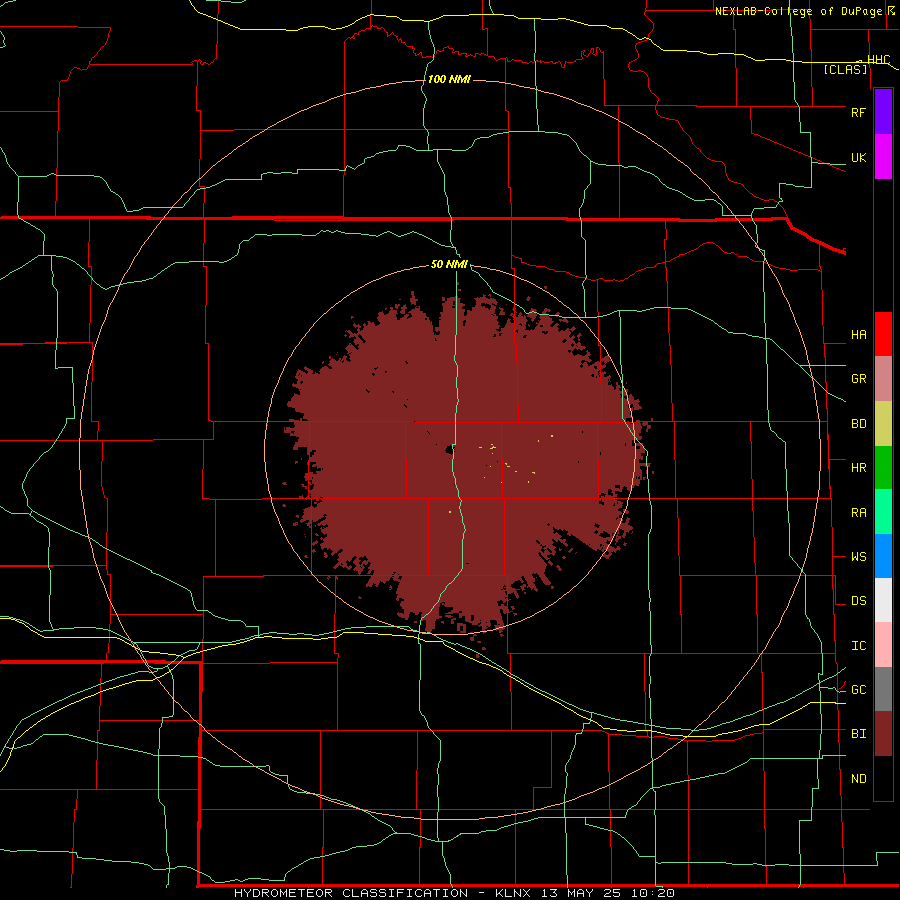Click the ND legend label
This screenshot has width=900, height=900.
[858, 779]
